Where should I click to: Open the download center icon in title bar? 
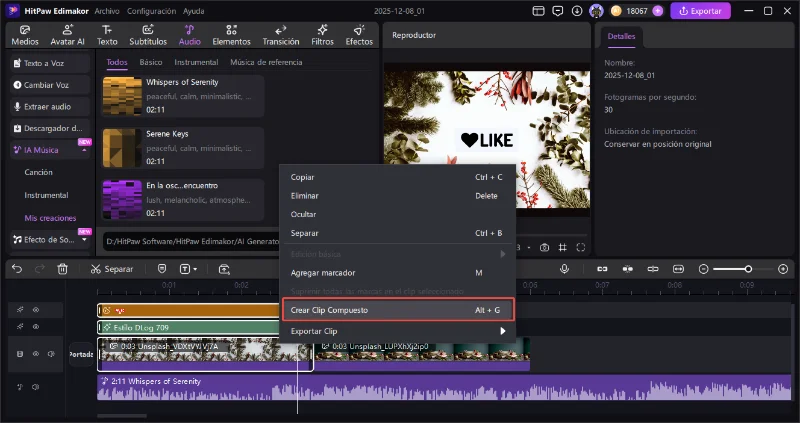point(577,11)
